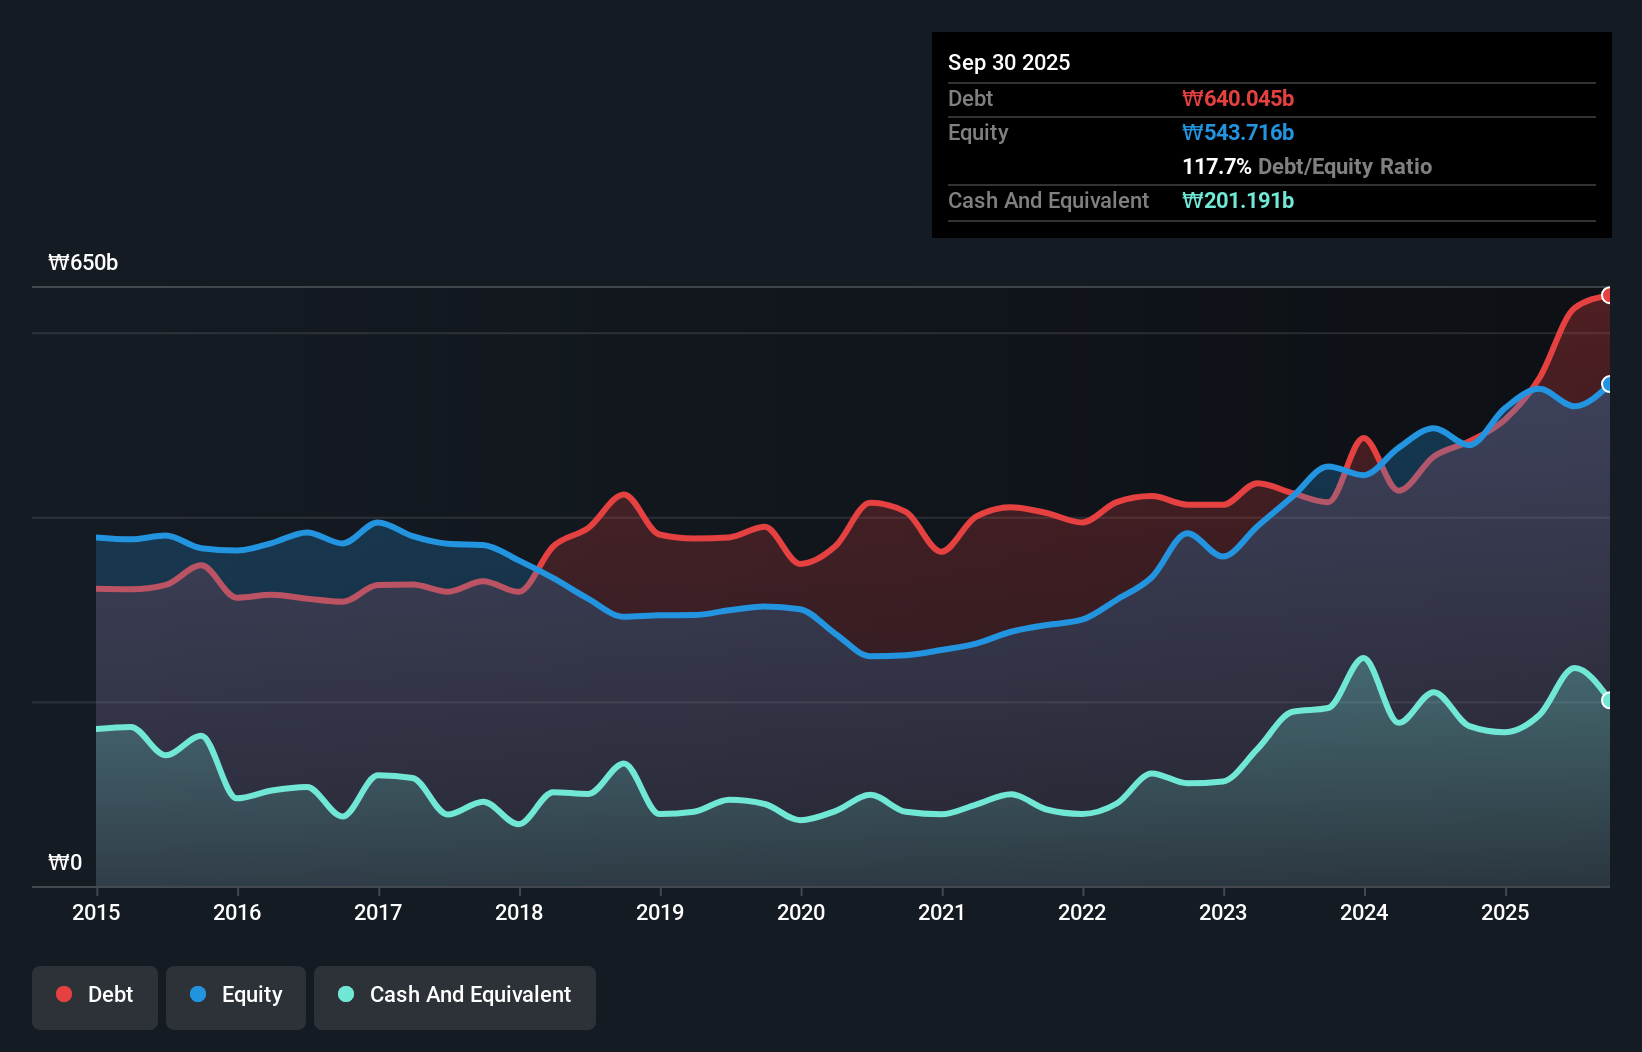Toggle the Equity series visibility
1642x1052 pixels.
click(x=235, y=995)
